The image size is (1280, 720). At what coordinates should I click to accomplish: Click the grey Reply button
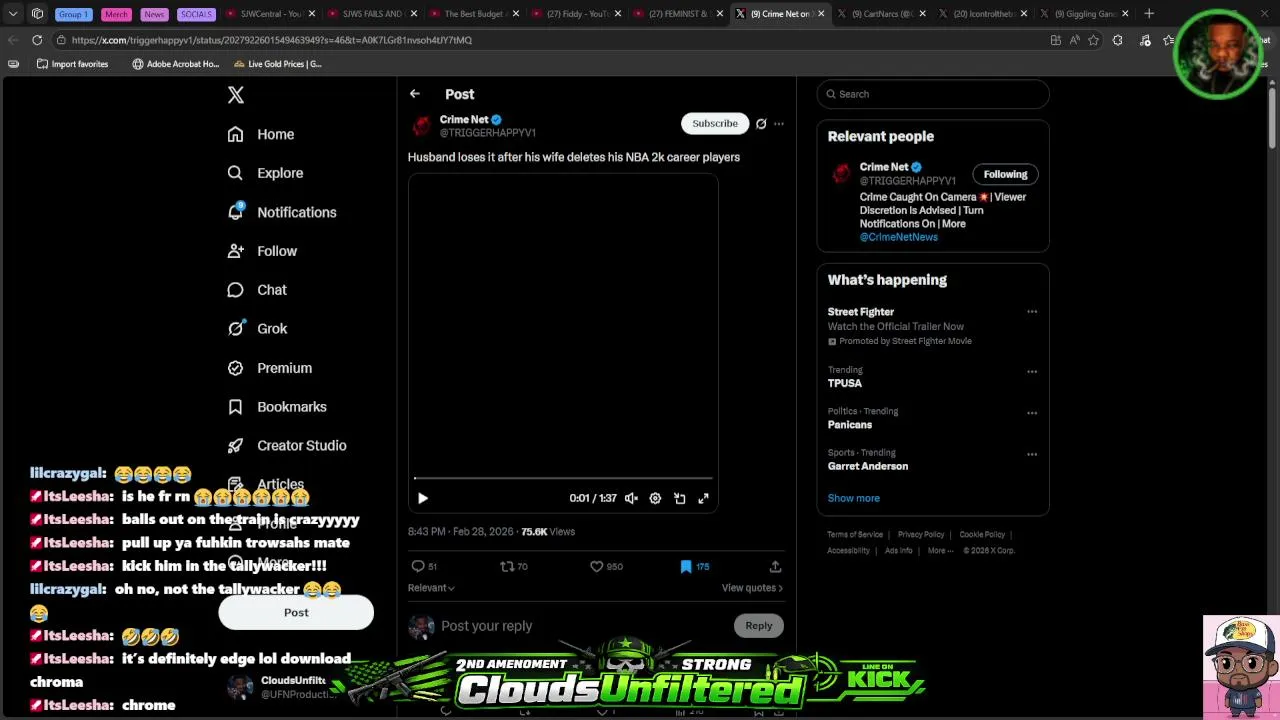click(759, 626)
